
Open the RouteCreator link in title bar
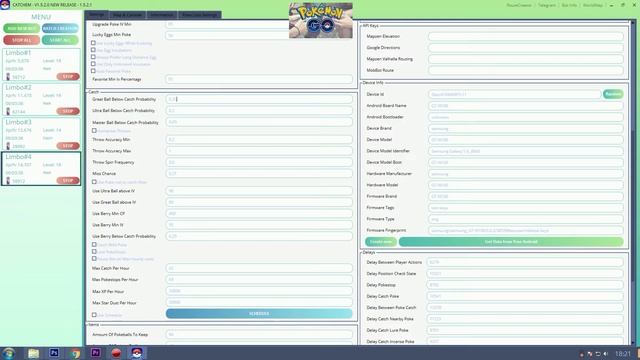click(x=519, y=5)
